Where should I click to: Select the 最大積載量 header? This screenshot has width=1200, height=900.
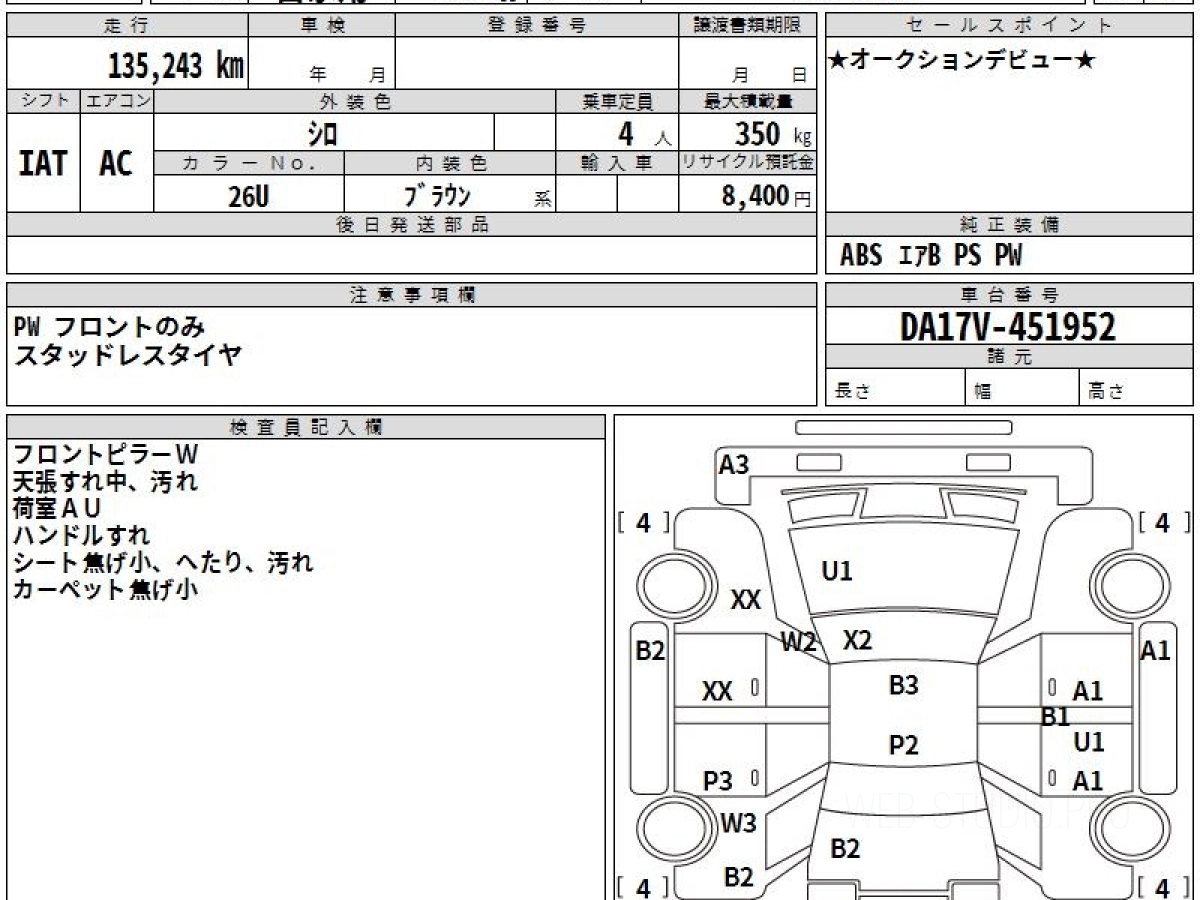[x=747, y=101]
